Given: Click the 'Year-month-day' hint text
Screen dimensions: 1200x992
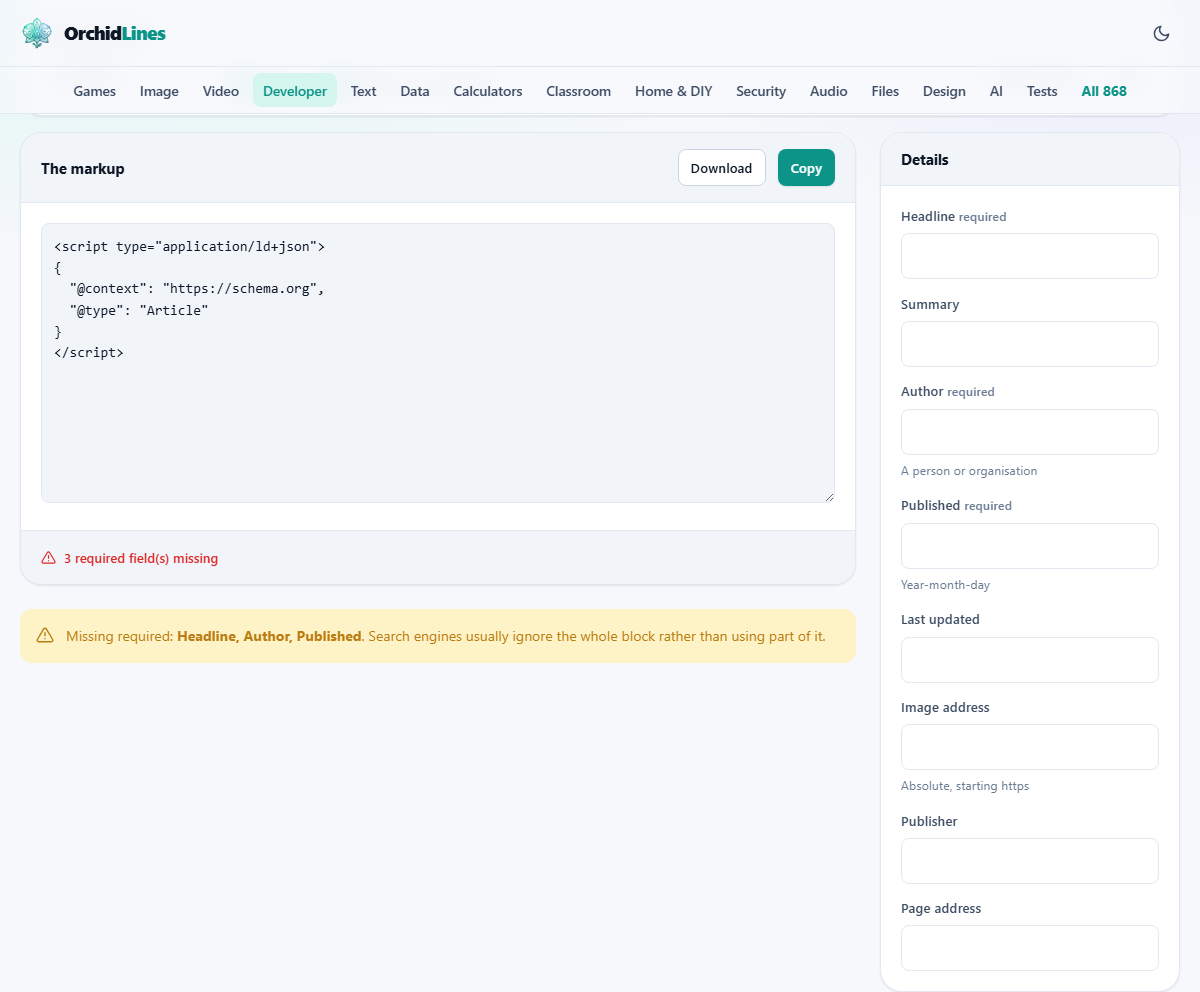Looking at the screenshot, I should [945, 585].
